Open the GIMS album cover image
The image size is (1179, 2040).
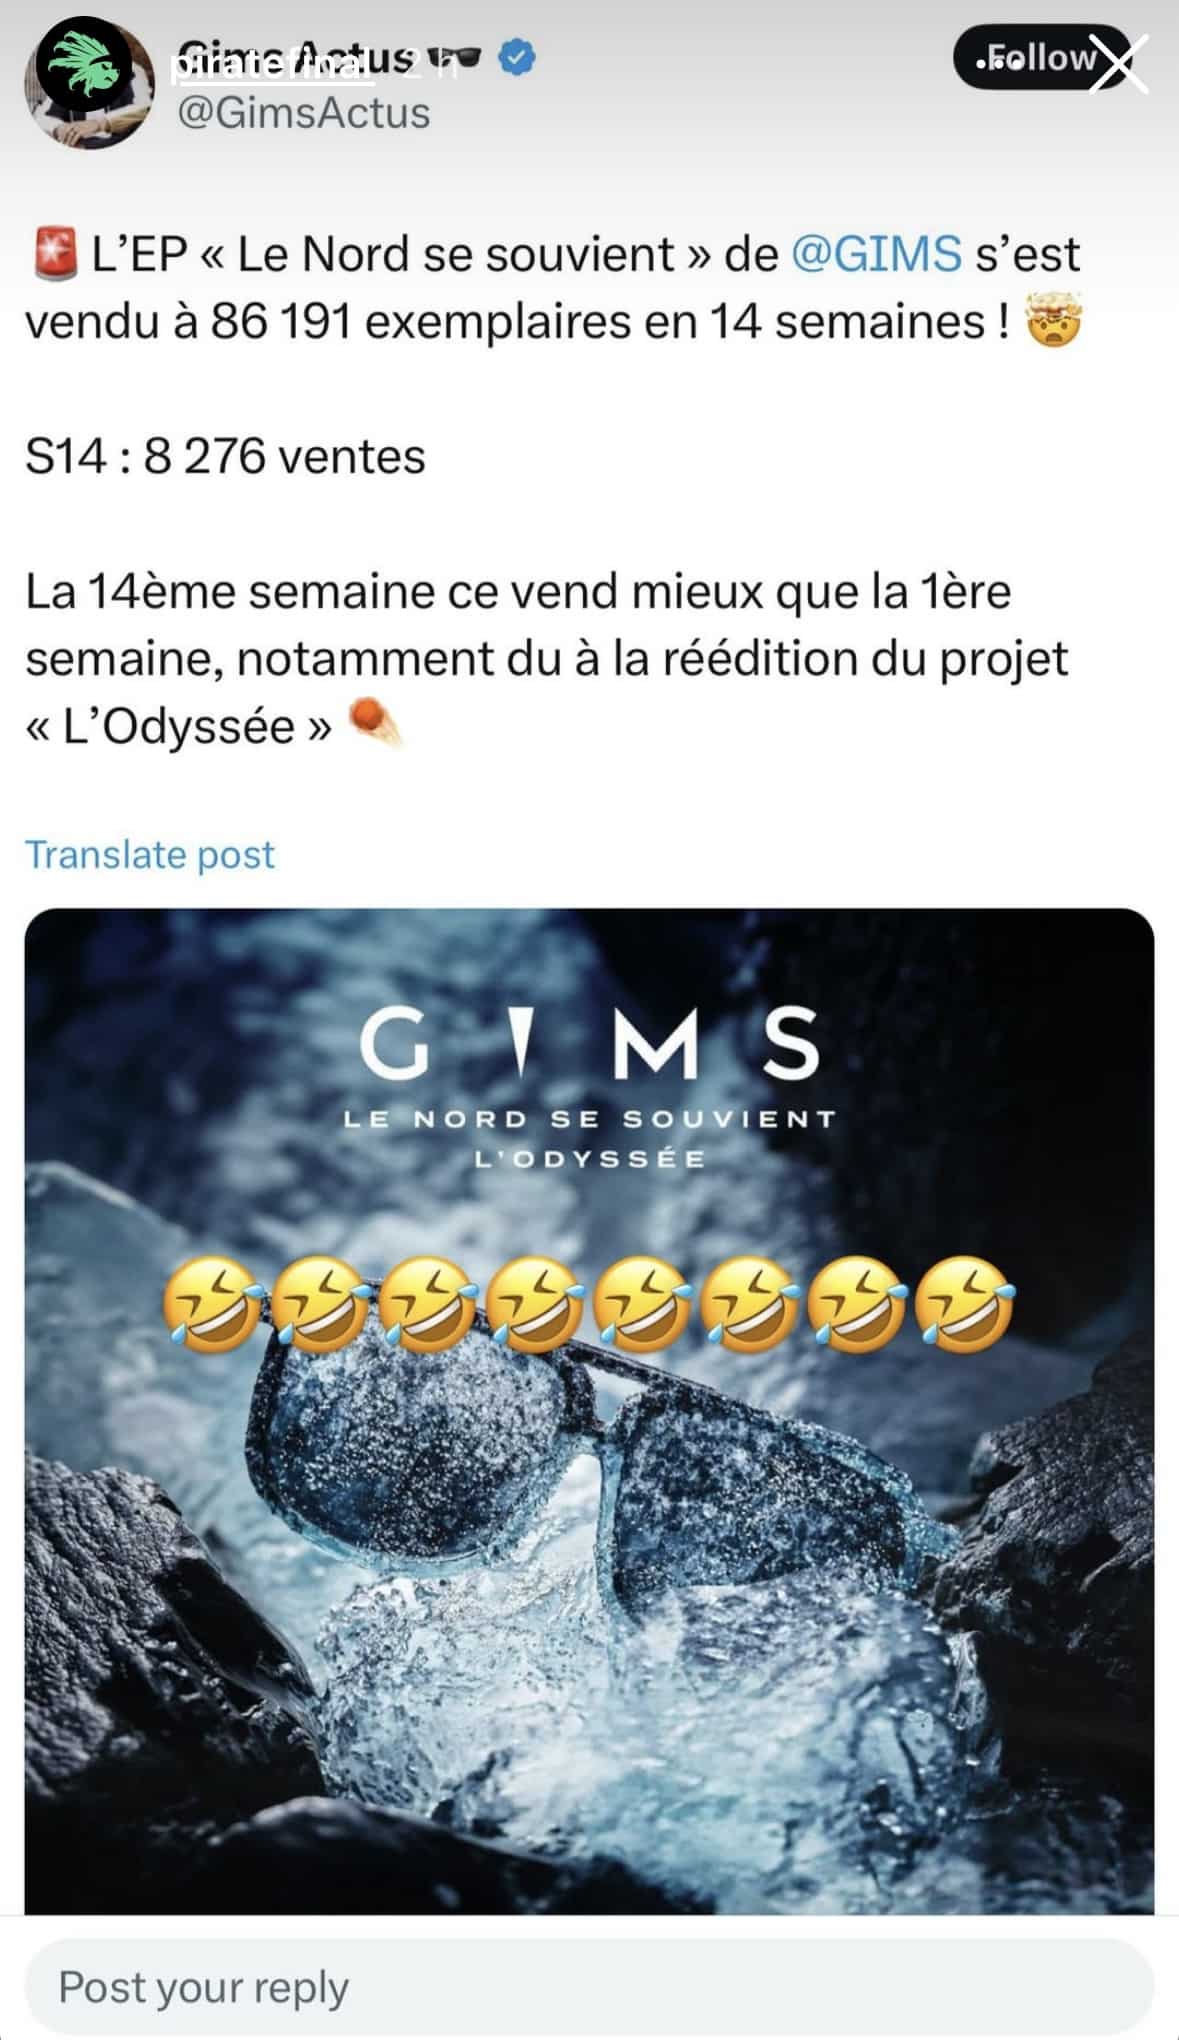coord(589,1411)
